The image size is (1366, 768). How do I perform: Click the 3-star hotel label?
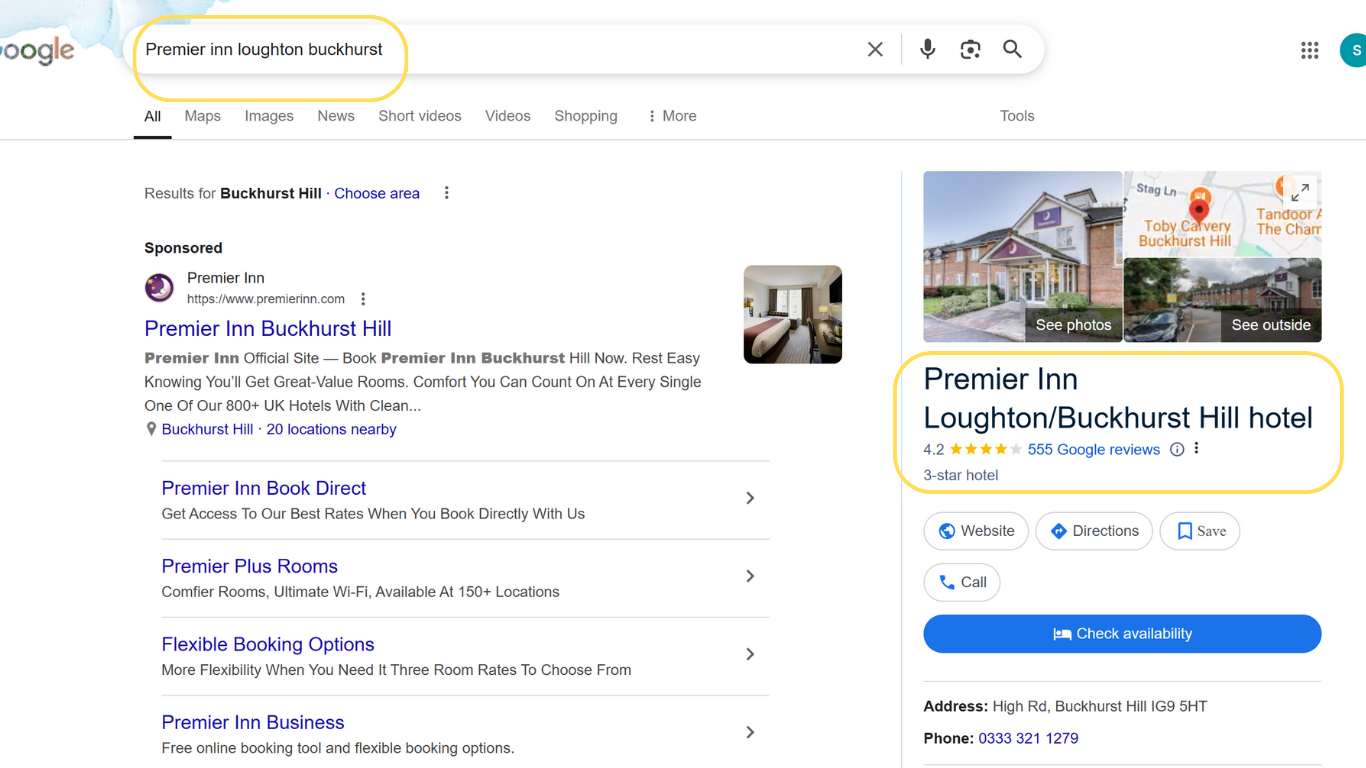[x=961, y=475]
